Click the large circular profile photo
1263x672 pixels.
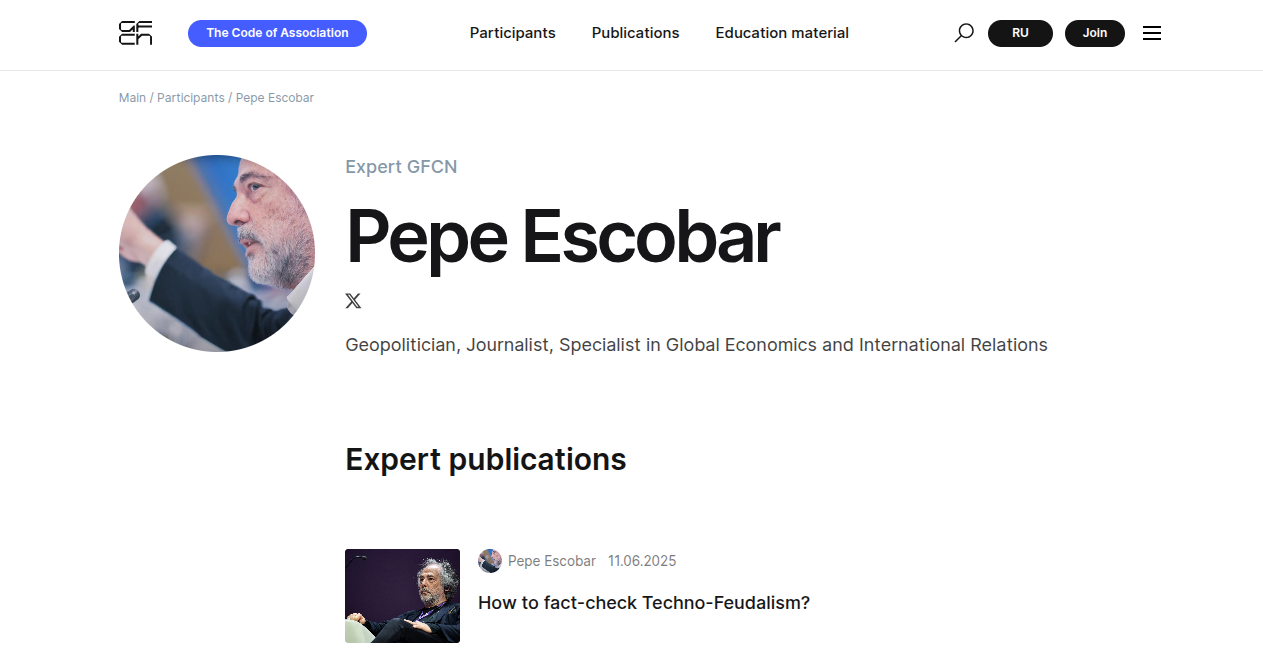click(x=217, y=253)
